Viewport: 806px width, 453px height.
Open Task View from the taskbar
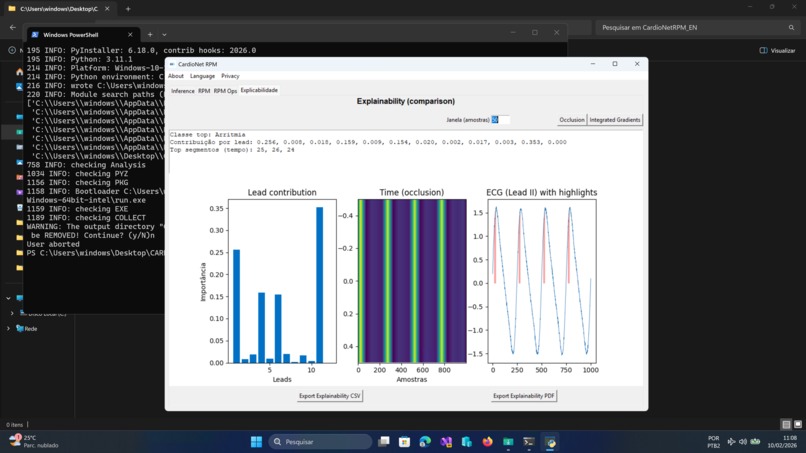coord(383,442)
